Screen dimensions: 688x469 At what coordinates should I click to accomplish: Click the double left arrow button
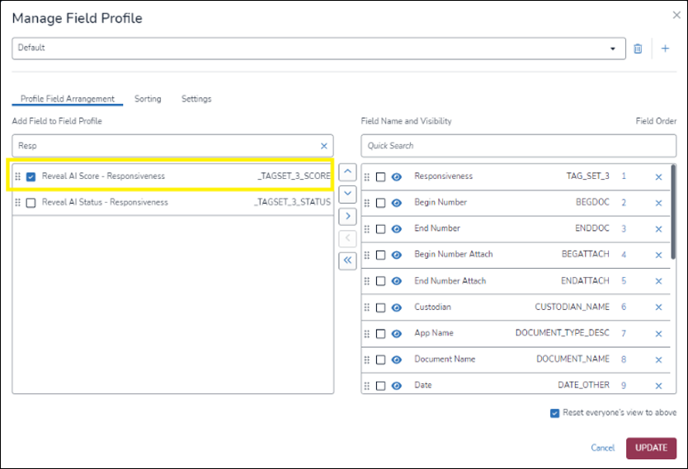pyautogui.click(x=348, y=260)
